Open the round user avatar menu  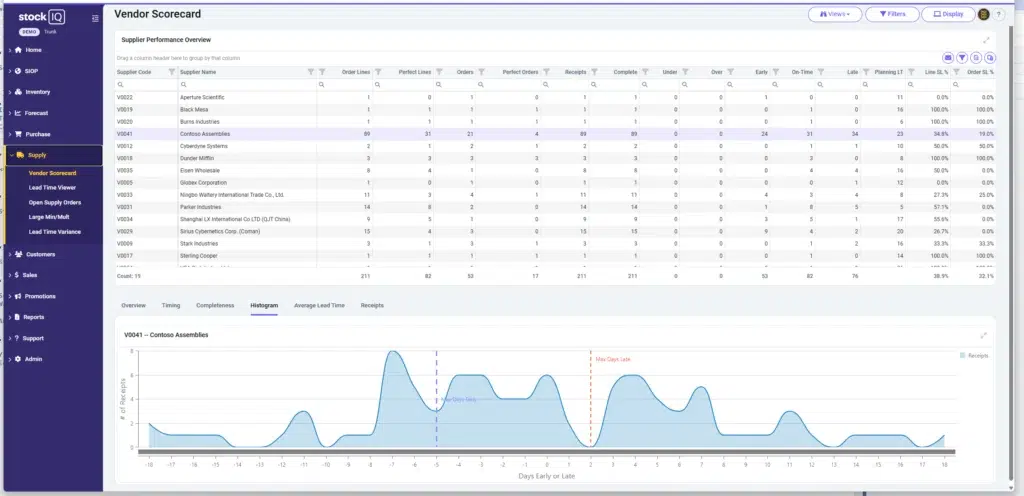(984, 14)
